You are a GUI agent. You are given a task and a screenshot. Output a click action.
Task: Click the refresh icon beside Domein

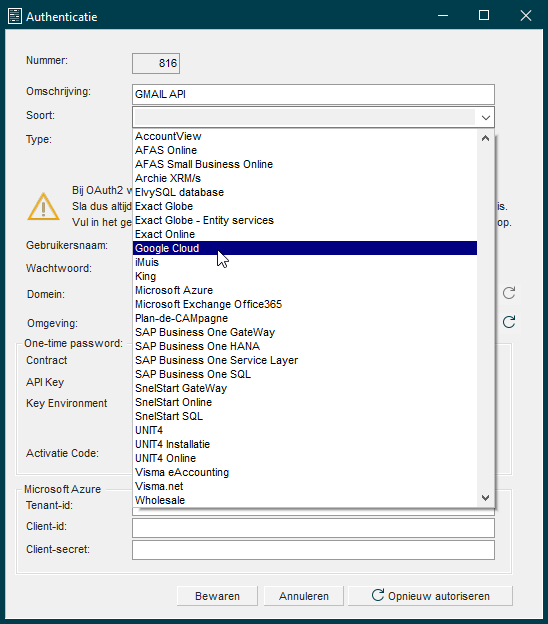coord(509,293)
